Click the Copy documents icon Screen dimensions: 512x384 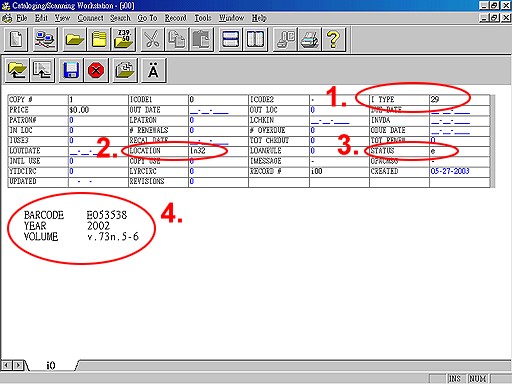[x=177, y=39]
